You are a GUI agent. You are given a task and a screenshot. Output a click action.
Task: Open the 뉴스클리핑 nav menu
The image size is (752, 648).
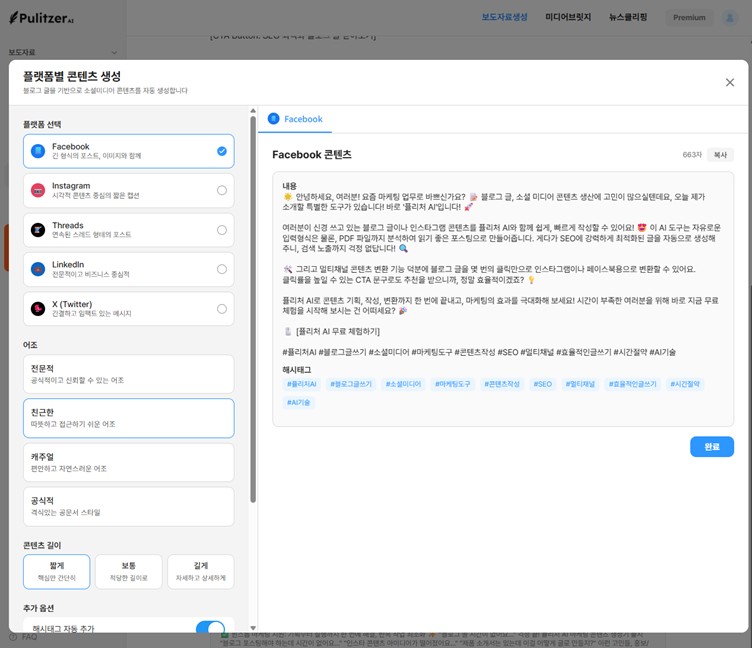628,17
